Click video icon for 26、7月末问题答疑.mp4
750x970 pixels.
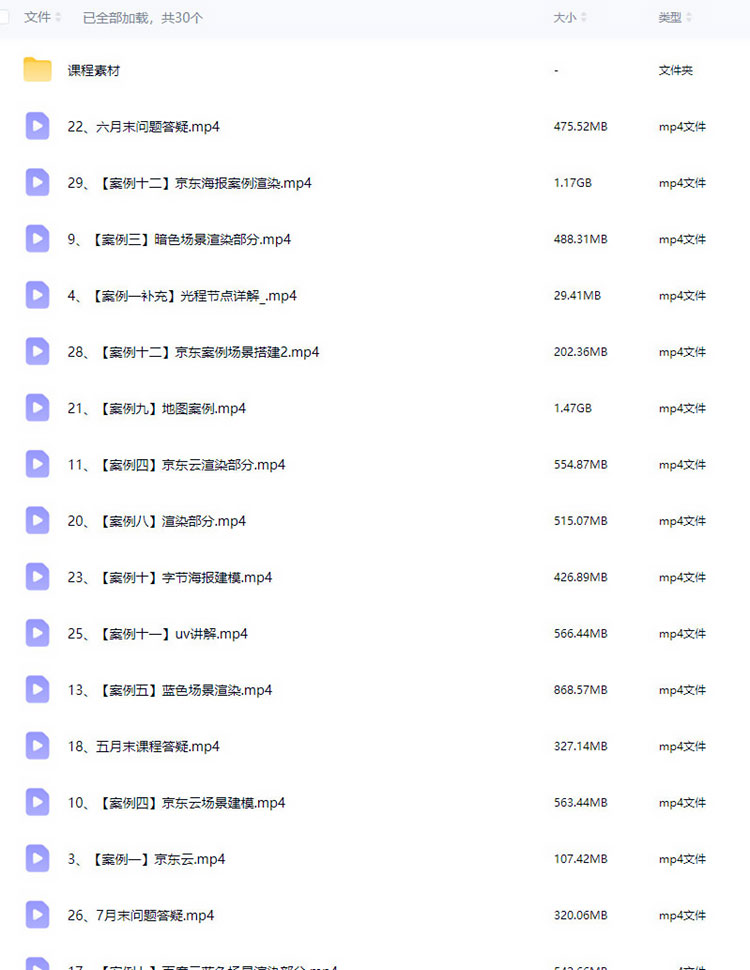pos(37,914)
